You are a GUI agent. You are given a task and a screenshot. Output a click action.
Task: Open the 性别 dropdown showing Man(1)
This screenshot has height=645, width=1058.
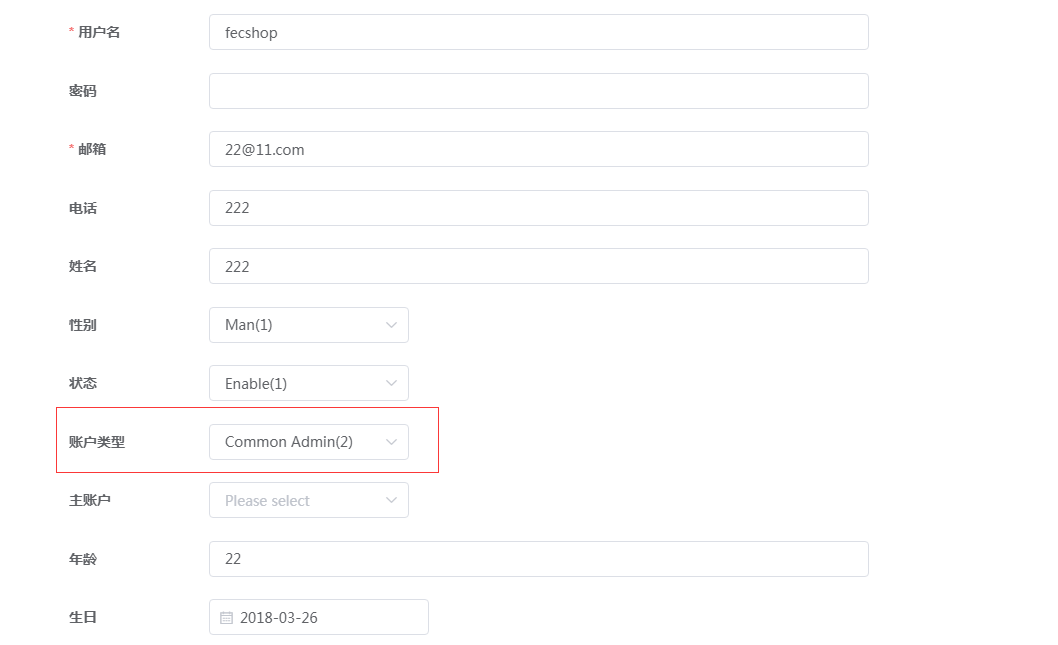309,325
